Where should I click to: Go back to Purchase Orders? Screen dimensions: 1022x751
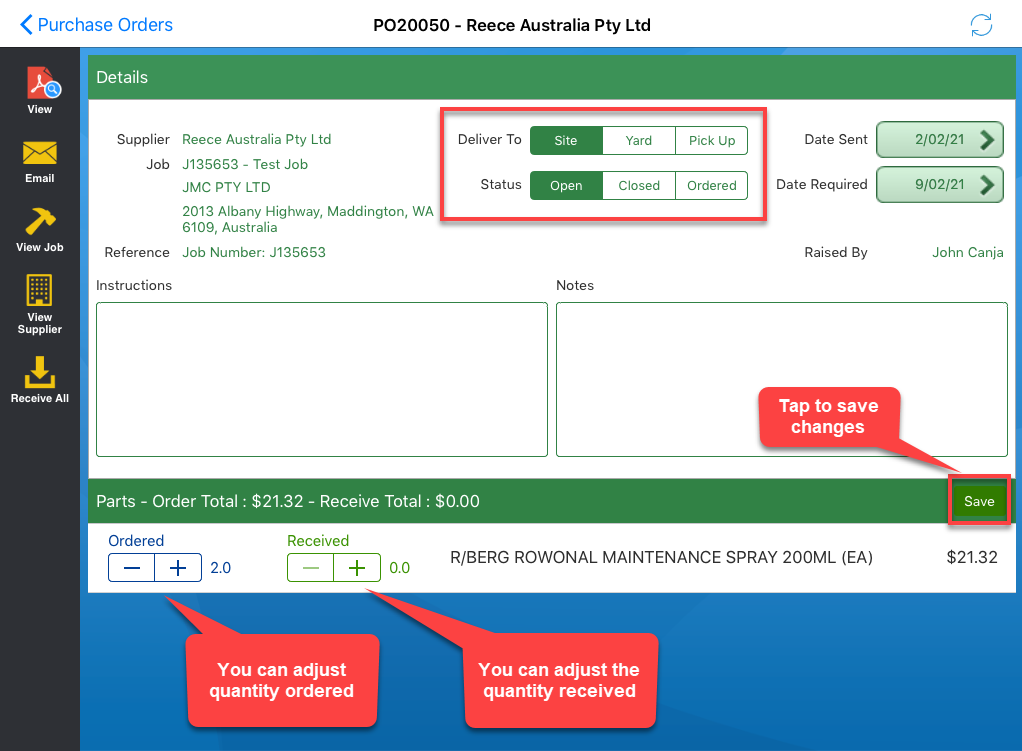[96, 25]
